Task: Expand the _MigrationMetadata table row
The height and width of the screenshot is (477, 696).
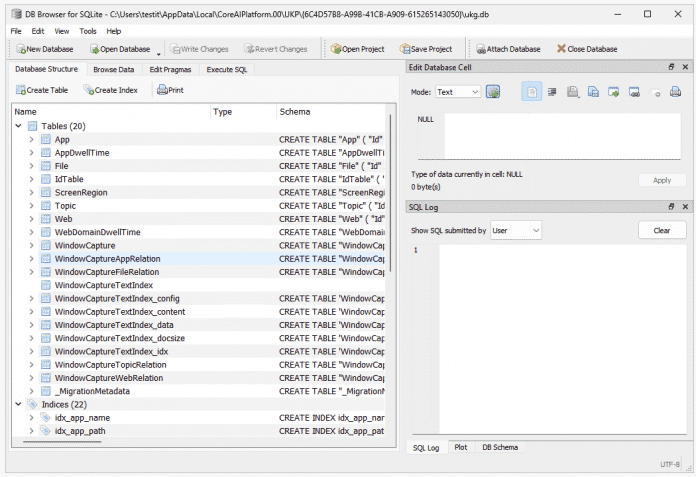Action: (32, 391)
